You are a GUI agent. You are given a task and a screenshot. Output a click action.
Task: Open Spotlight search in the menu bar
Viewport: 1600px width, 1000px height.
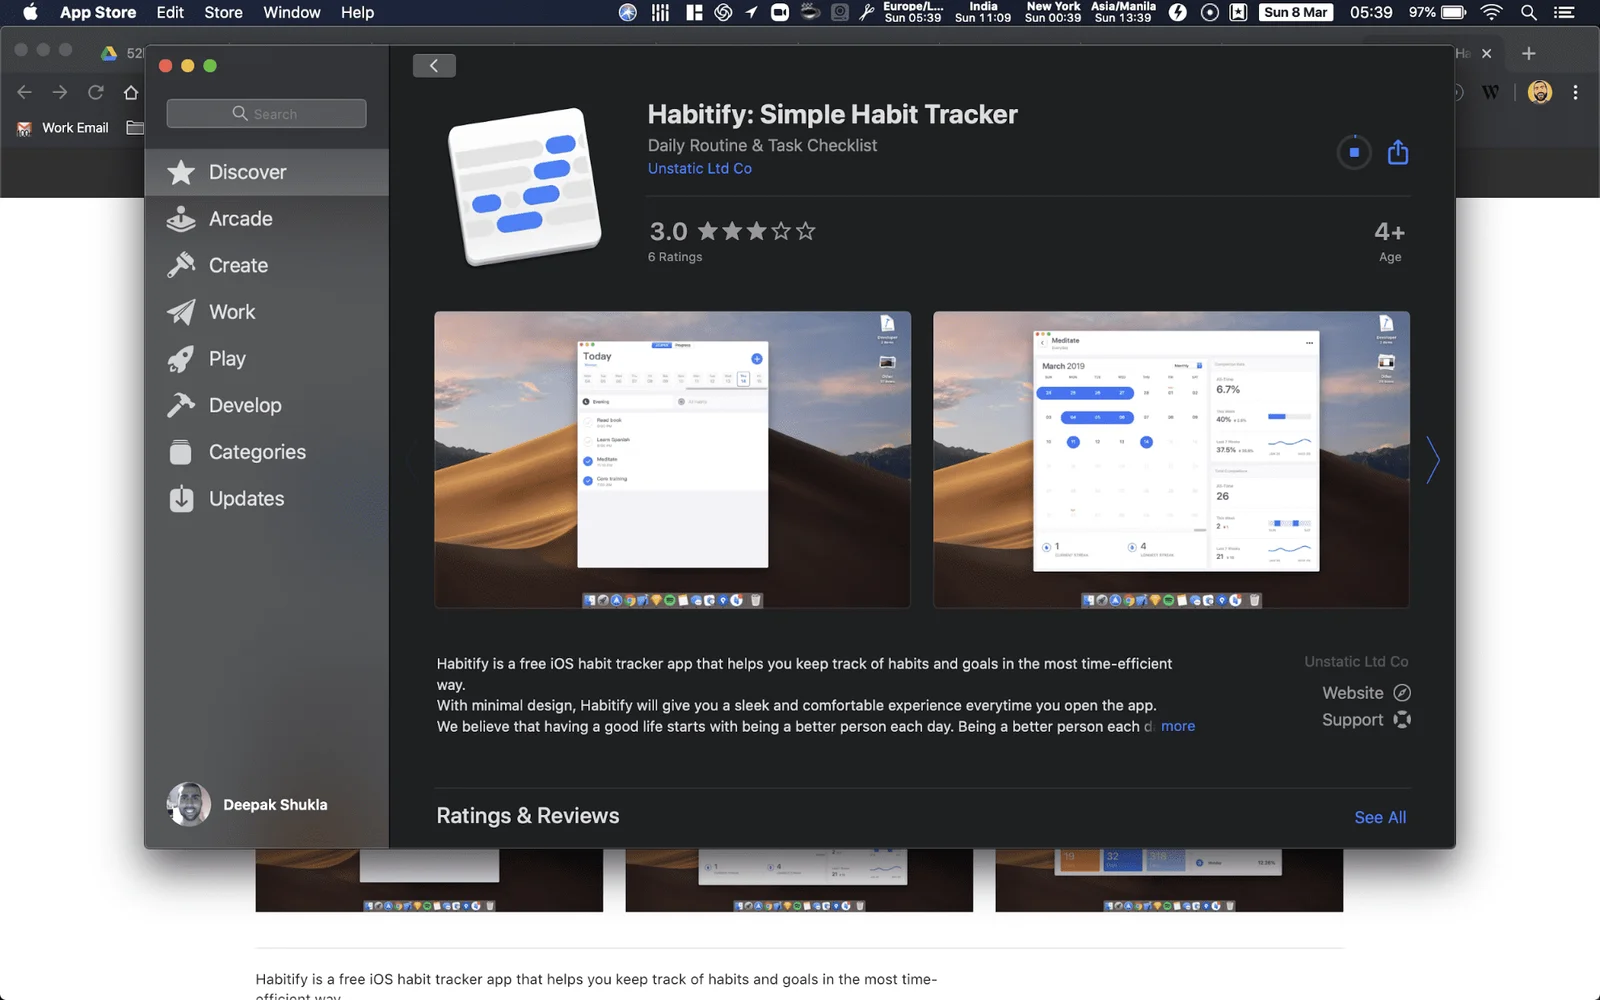click(x=1529, y=12)
